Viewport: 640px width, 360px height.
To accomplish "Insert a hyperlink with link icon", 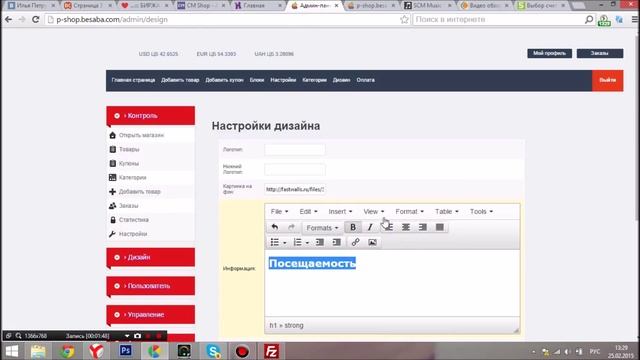I will pyautogui.click(x=356, y=242).
